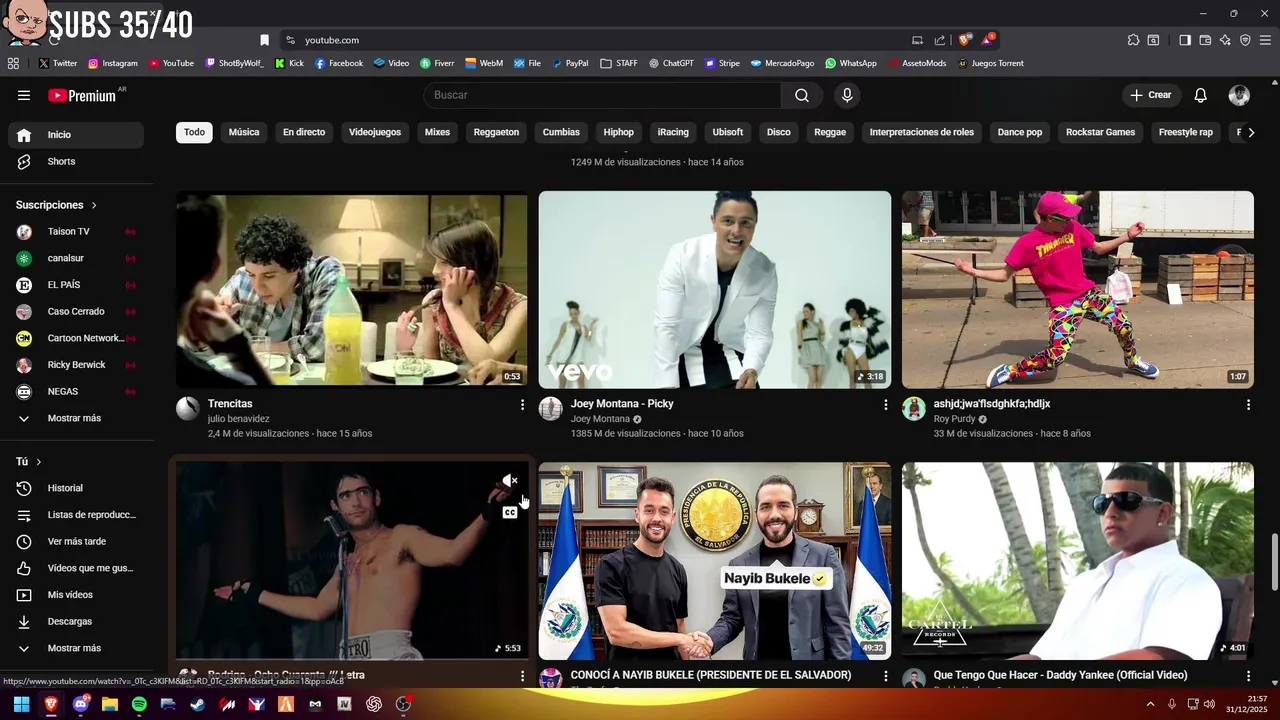The height and width of the screenshot is (720, 1280).
Task: Select the Reggaeton filter chip
Action: pyautogui.click(x=496, y=132)
